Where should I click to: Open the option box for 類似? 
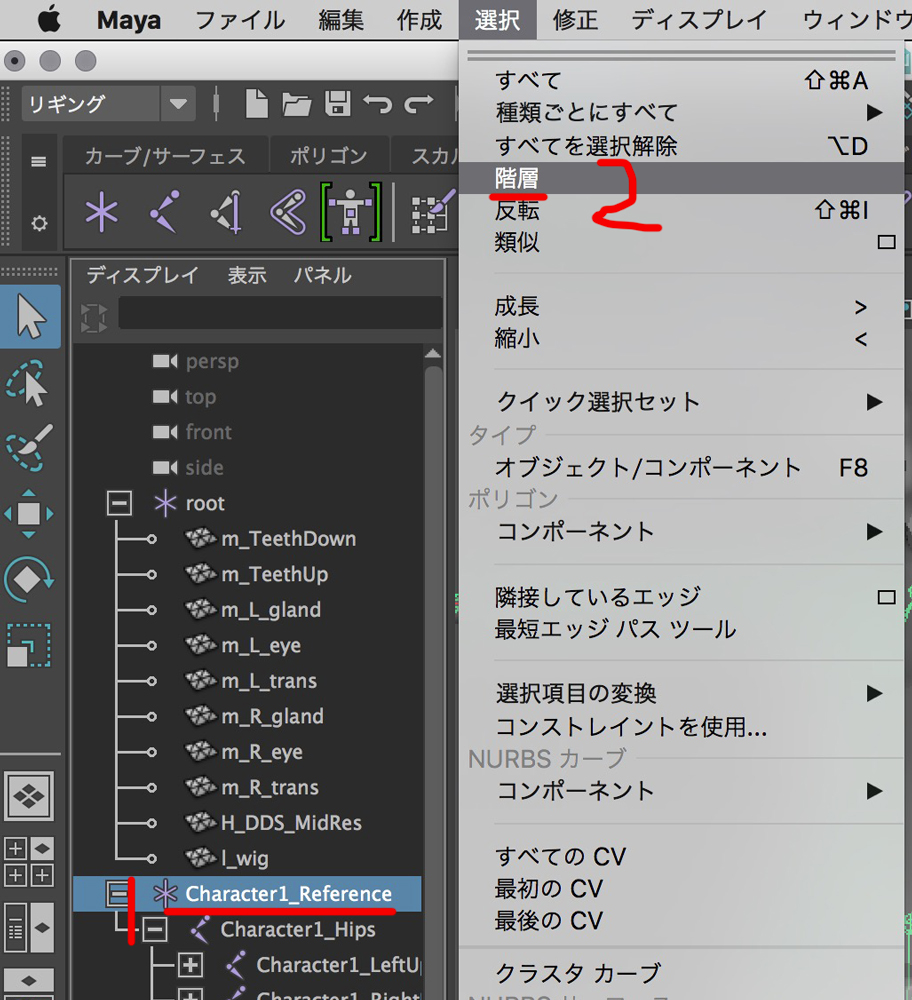886,242
